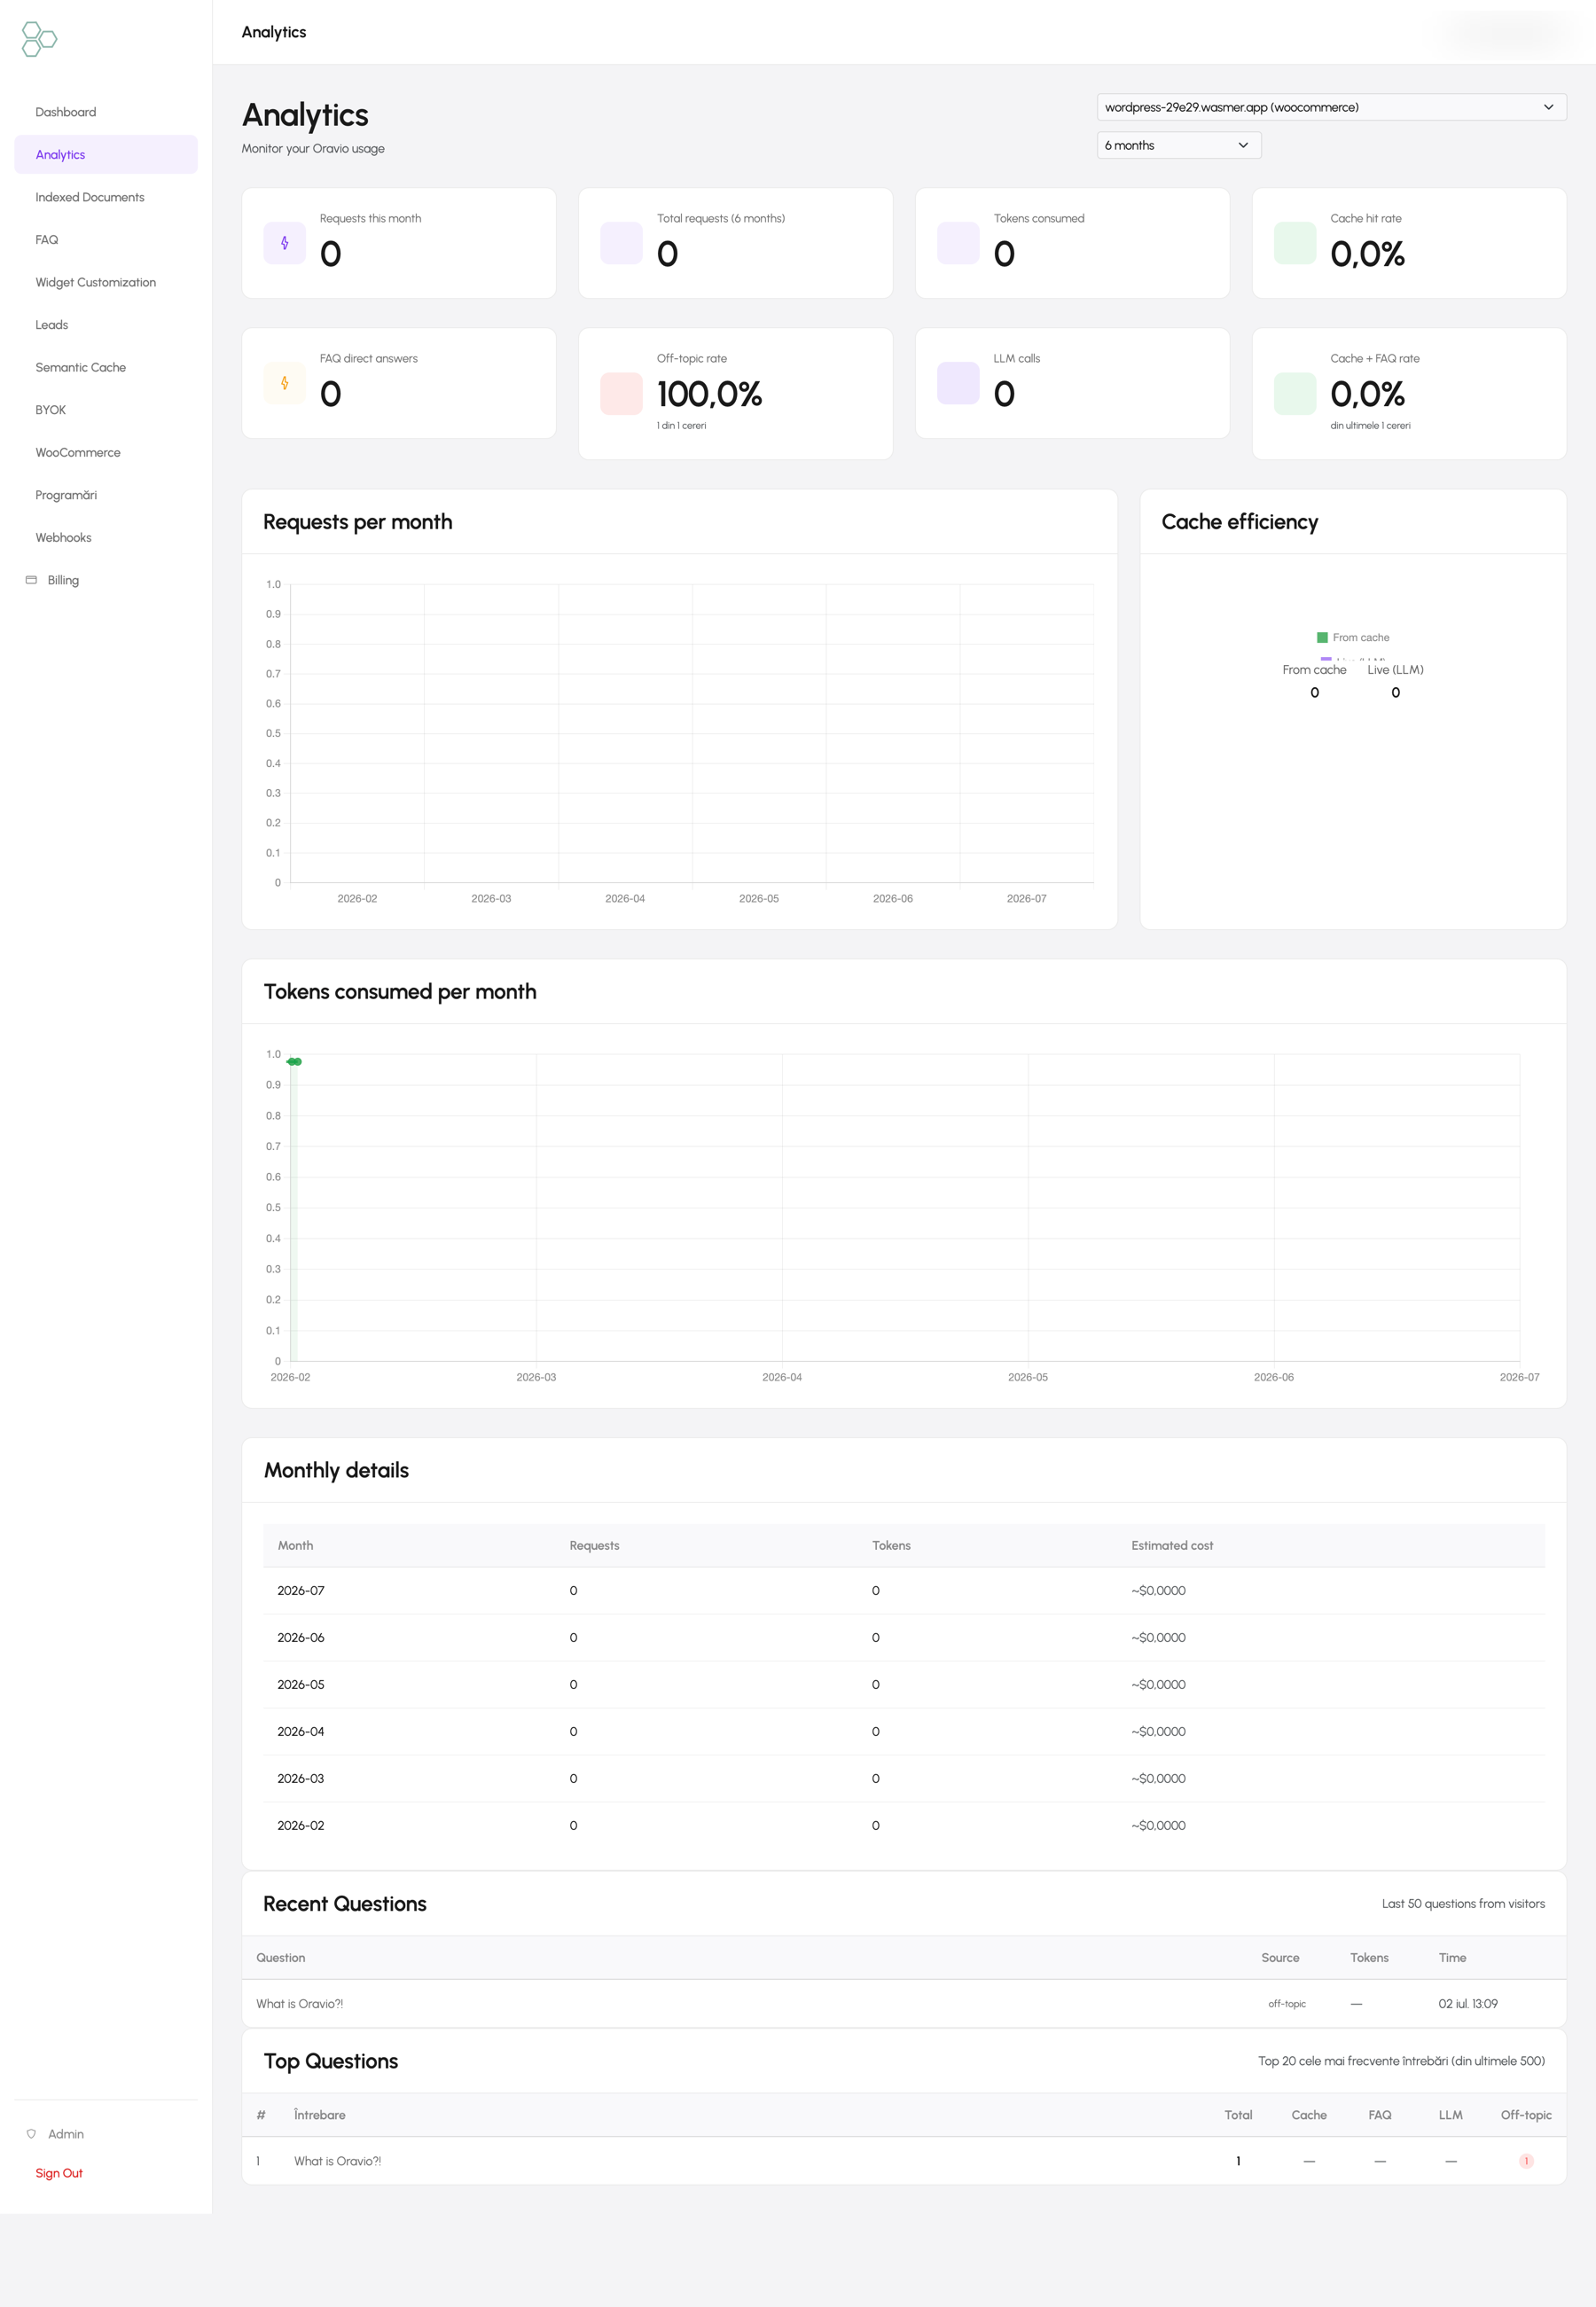Click the icon tile on Tokens consumed card
This screenshot has width=1596, height=2307.
[x=958, y=243]
